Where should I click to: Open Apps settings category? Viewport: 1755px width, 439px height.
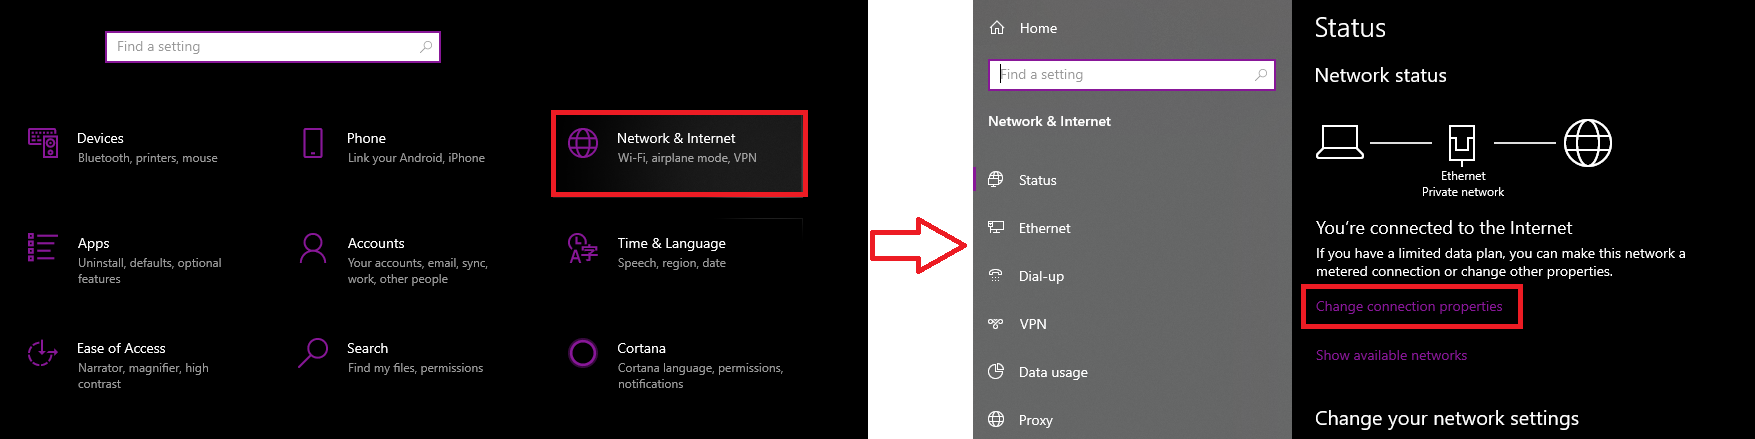123,260
